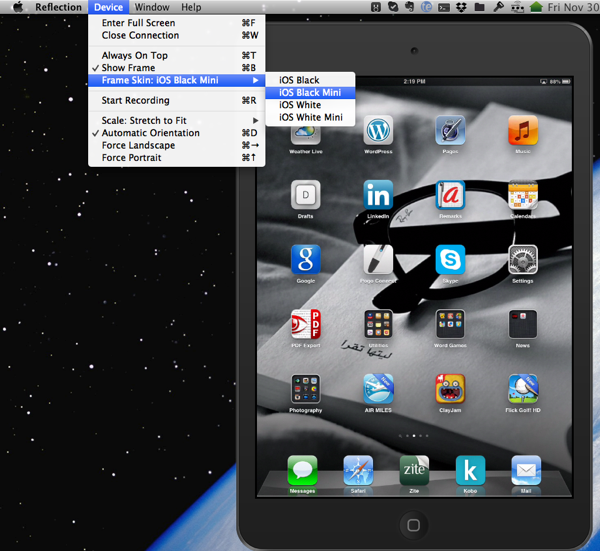
Task: Toggle Show Frame option
Action: [128, 68]
